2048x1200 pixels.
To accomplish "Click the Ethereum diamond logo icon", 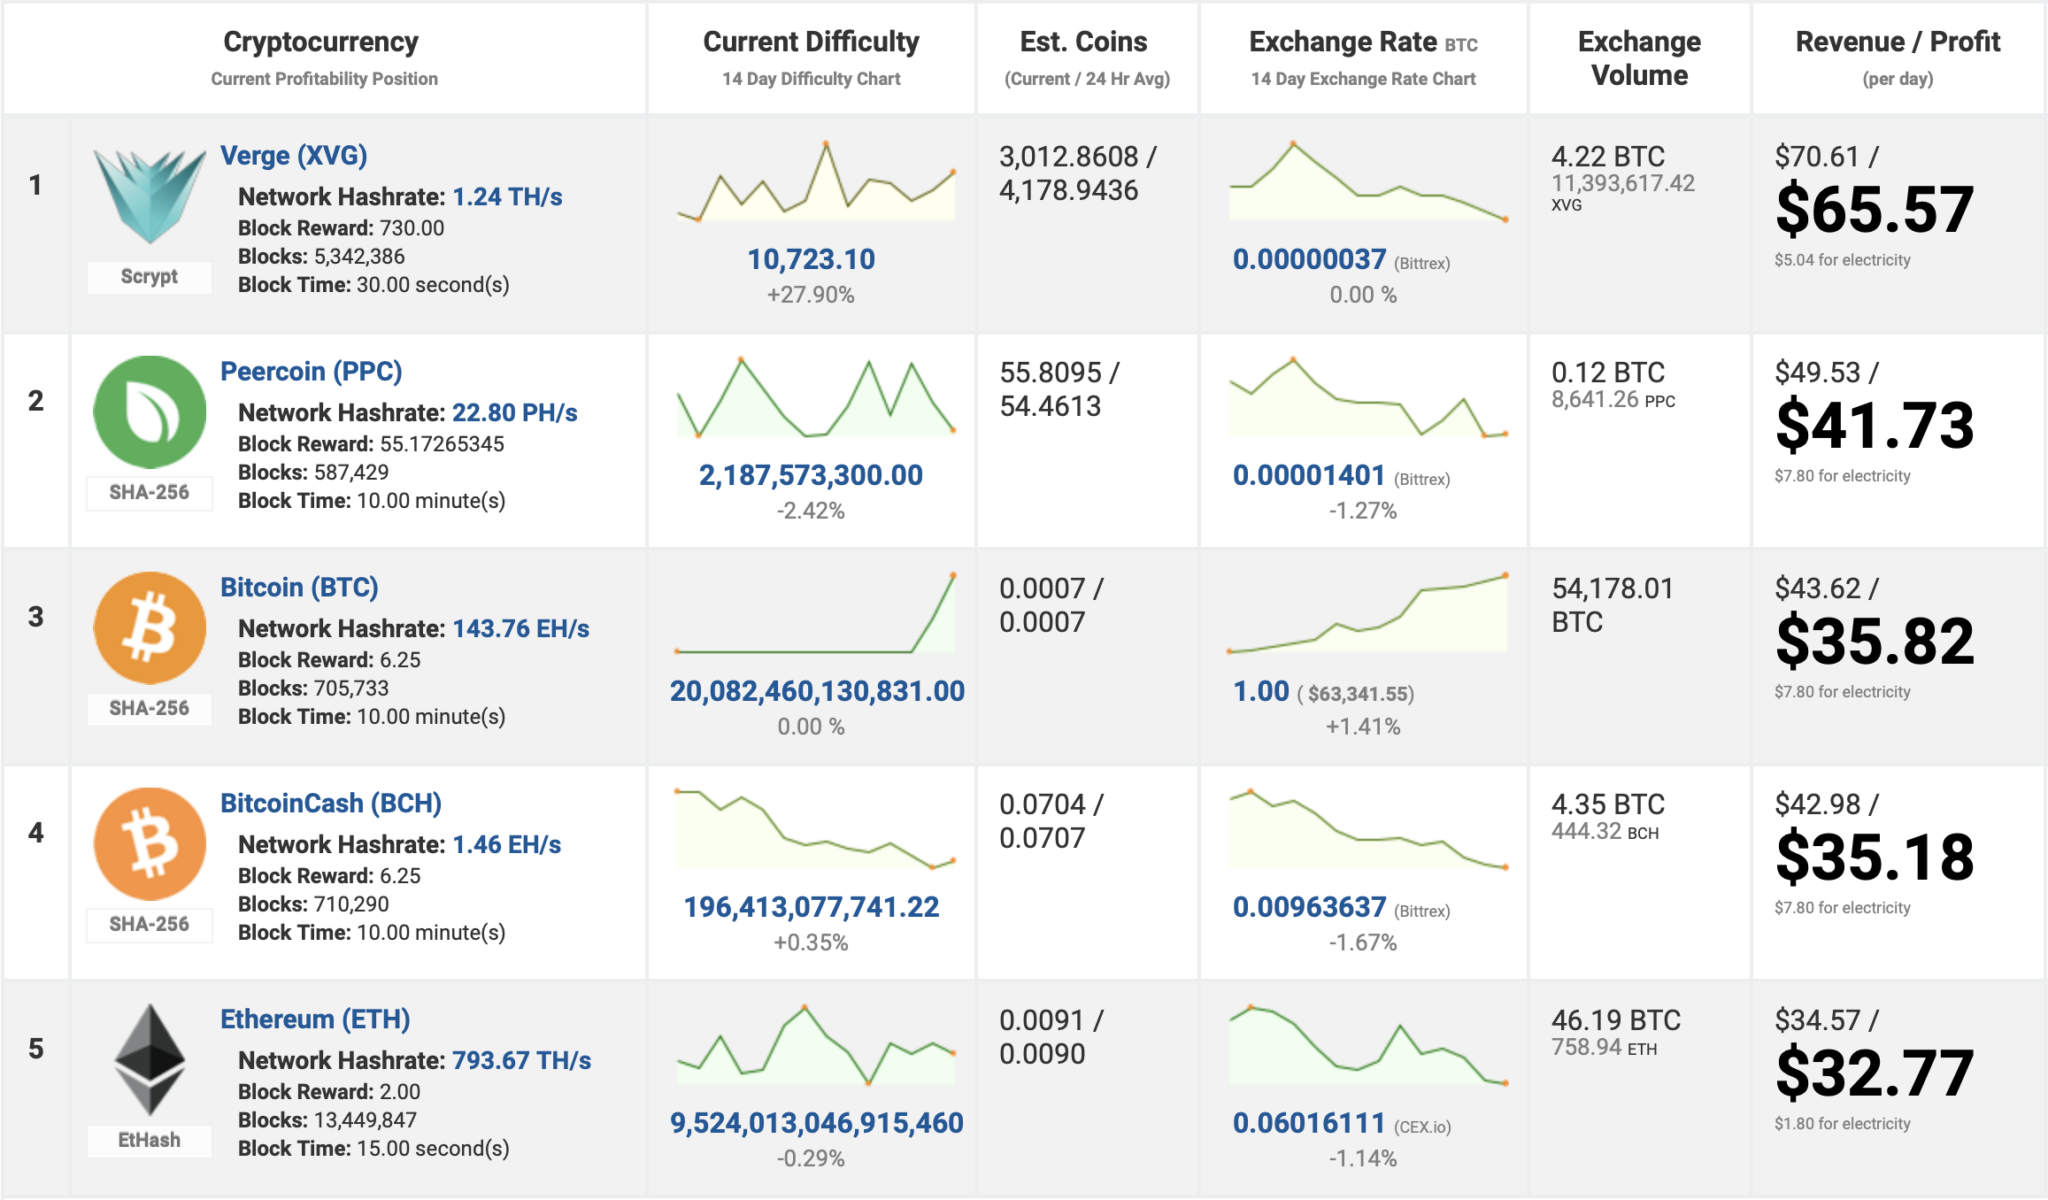I will pyautogui.click(x=149, y=1060).
